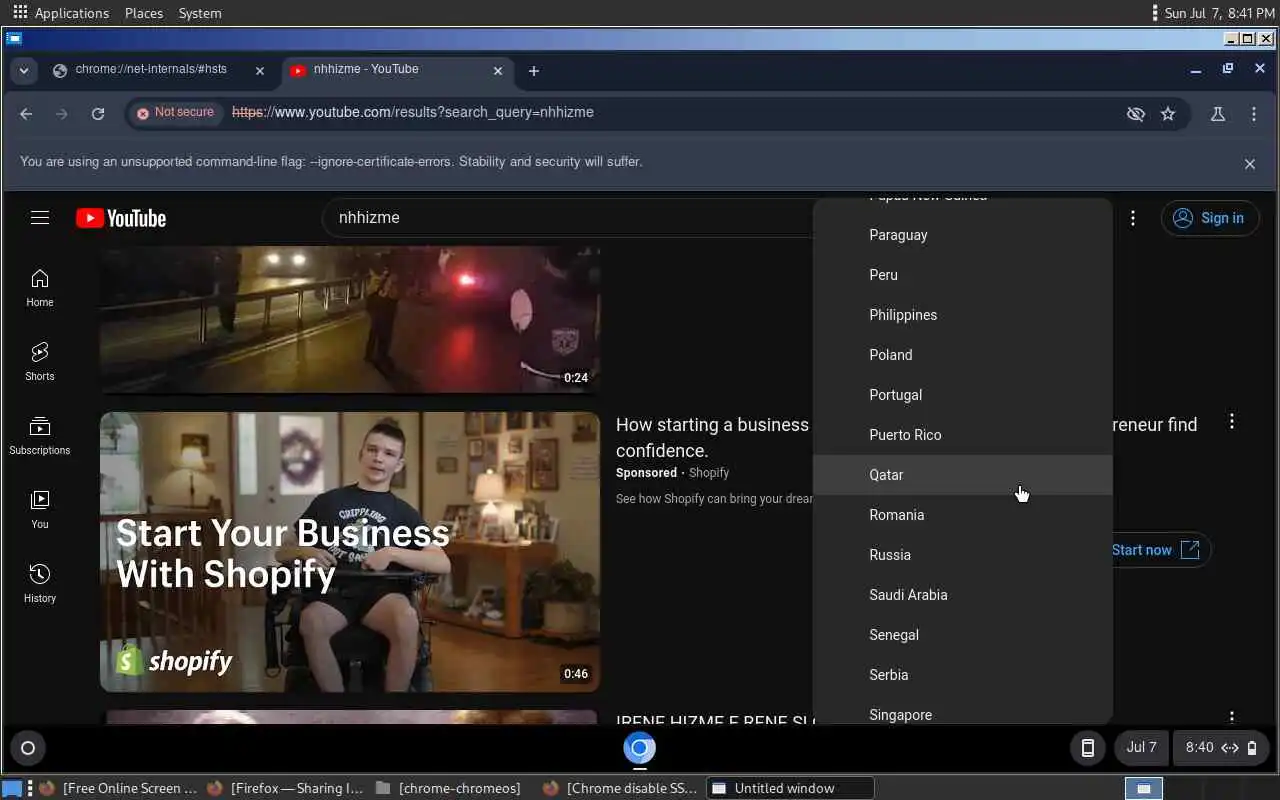Image resolution: width=1280 pixels, height=800 pixels.
Task: Choose Saudi Arabia from the list
Action: point(963,595)
